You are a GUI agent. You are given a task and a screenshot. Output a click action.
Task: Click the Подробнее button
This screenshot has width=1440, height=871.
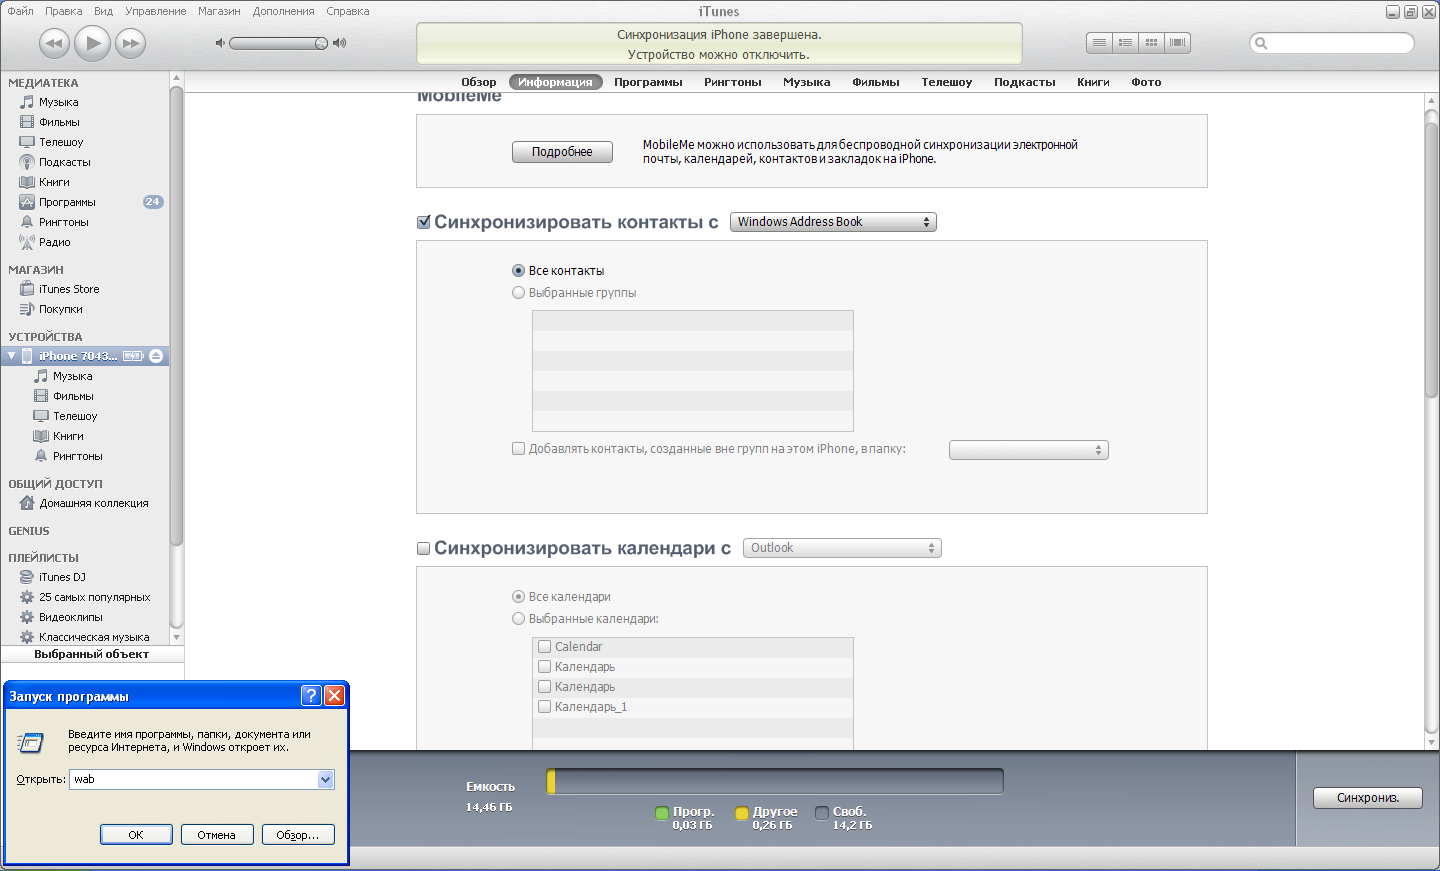click(x=562, y=152)
